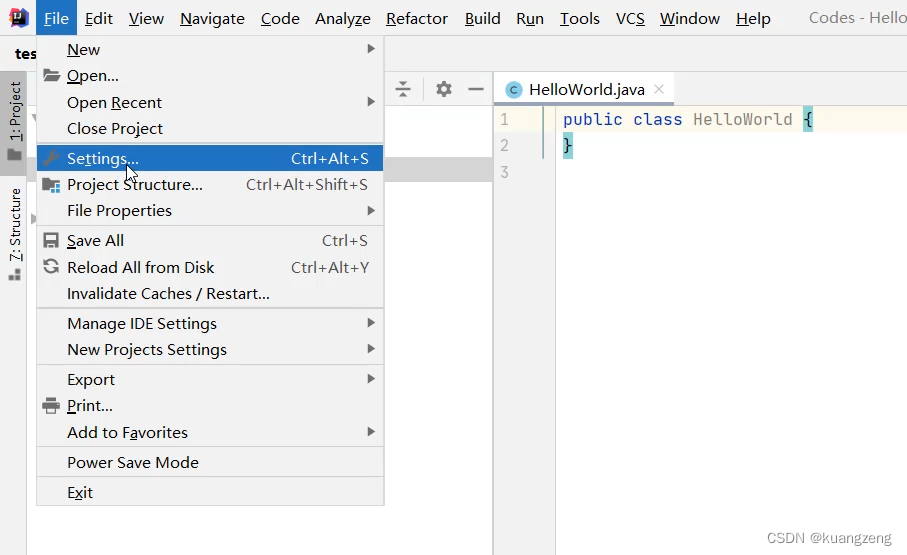Open the VCS menu

point(630,19)
